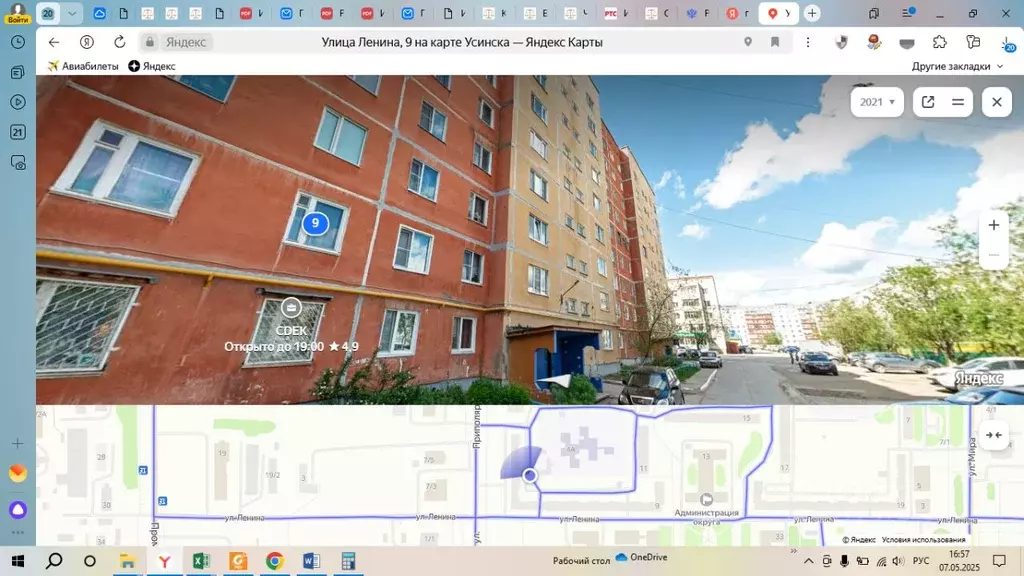Switch the РУС input language
1024x576 pixels.
921,561
